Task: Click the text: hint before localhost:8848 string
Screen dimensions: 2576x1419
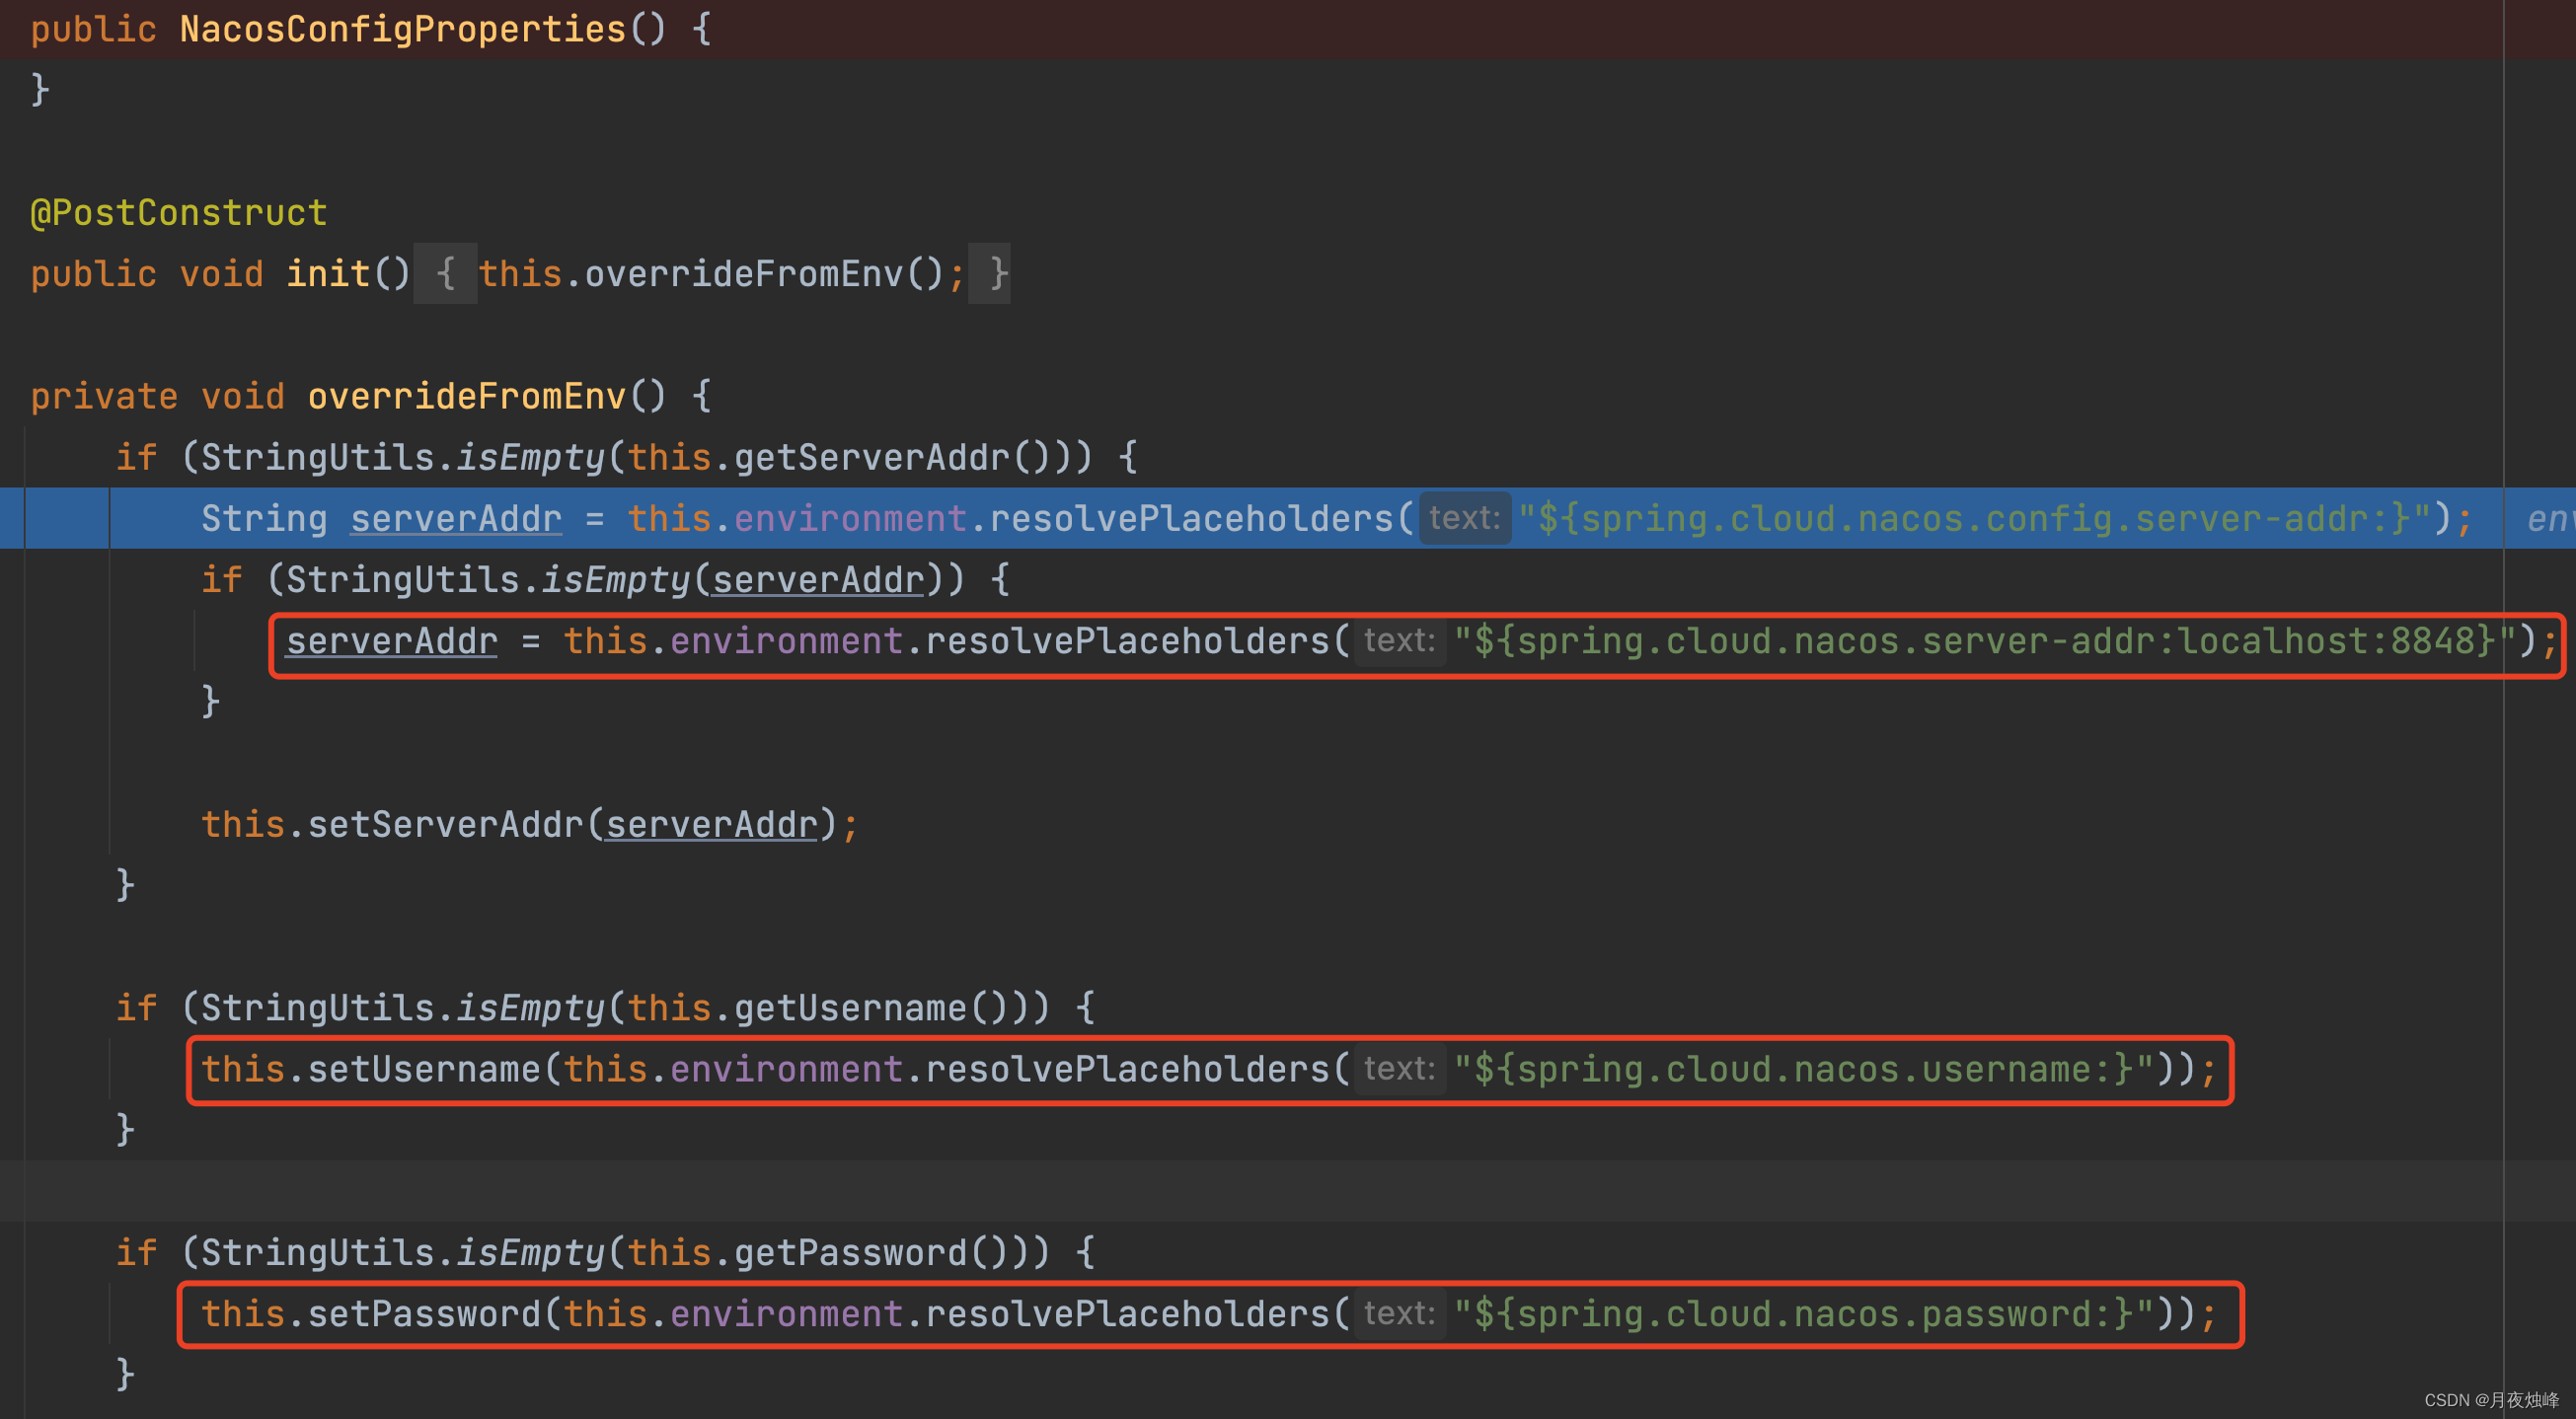Action: (x=1400, y=640)
